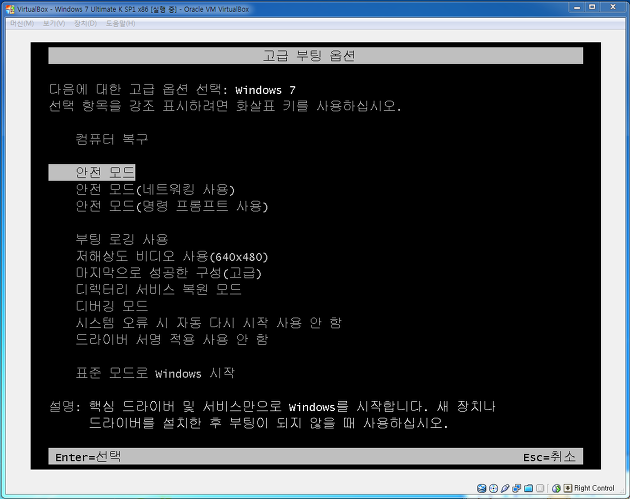630x499 pixels.
Task: Select 시스템 오류 시 자동 다시 시작 사용 안 함
Action: point(209,323)
